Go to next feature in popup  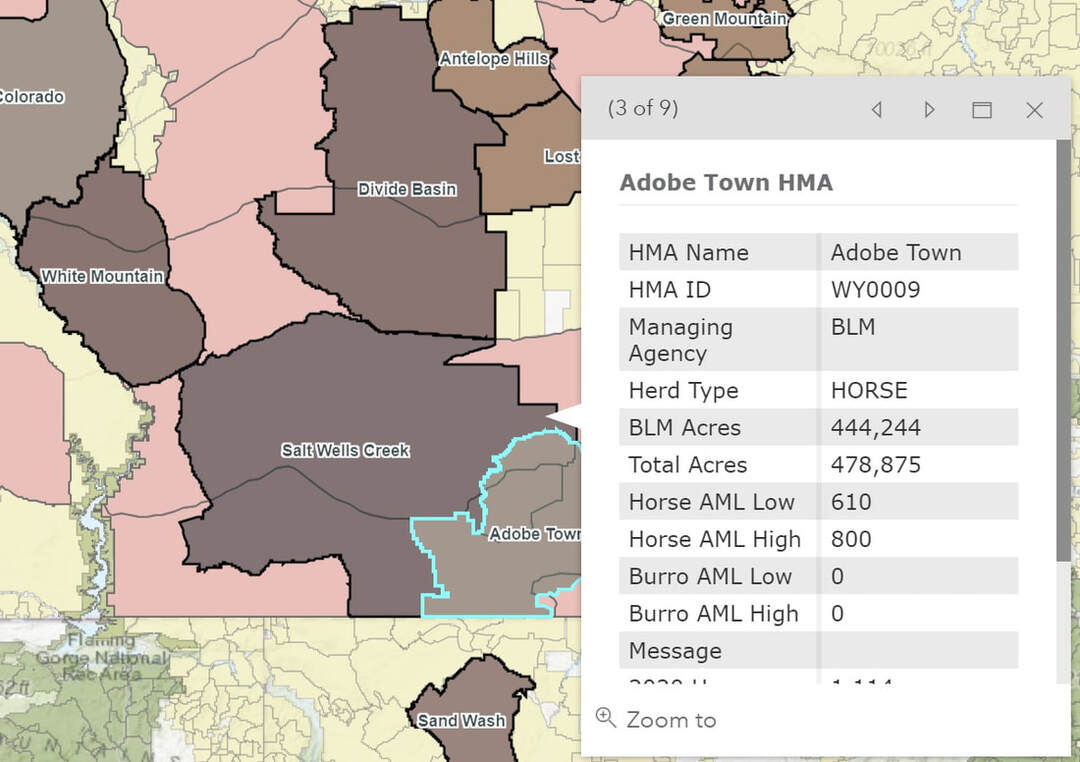[x=929, y=110]
